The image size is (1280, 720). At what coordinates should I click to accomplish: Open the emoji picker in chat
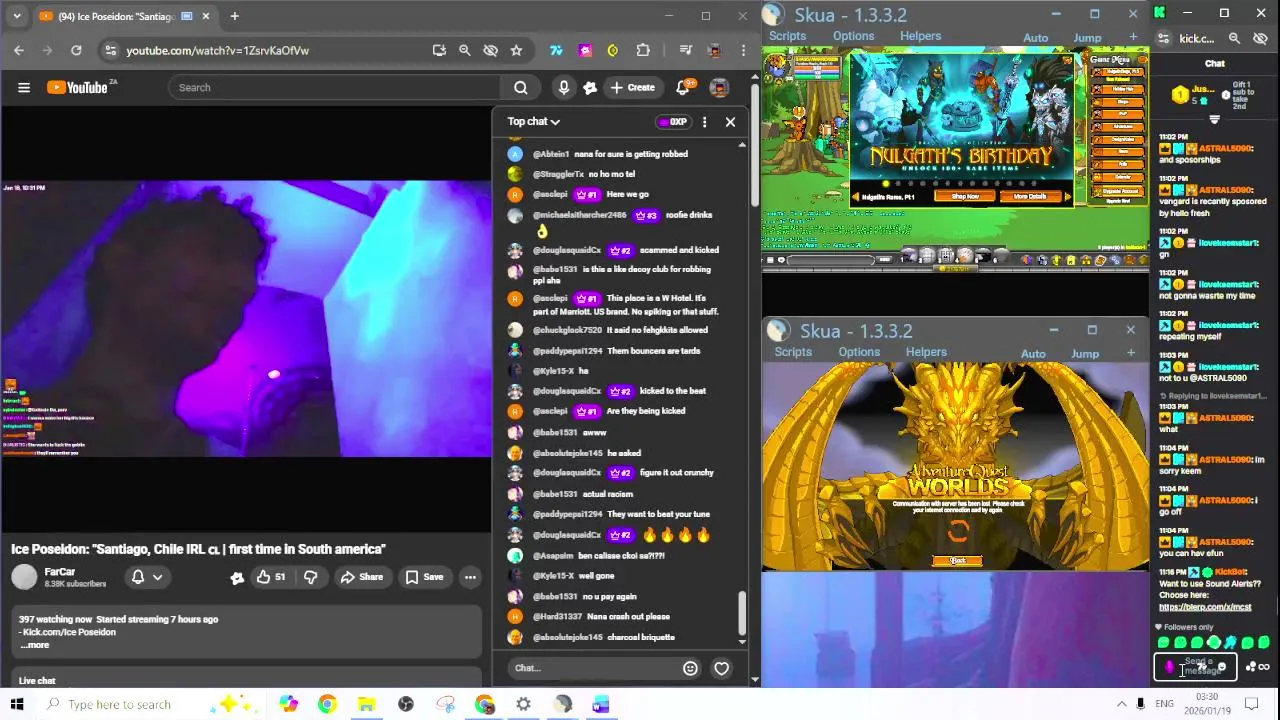click(x=690, y=668)
